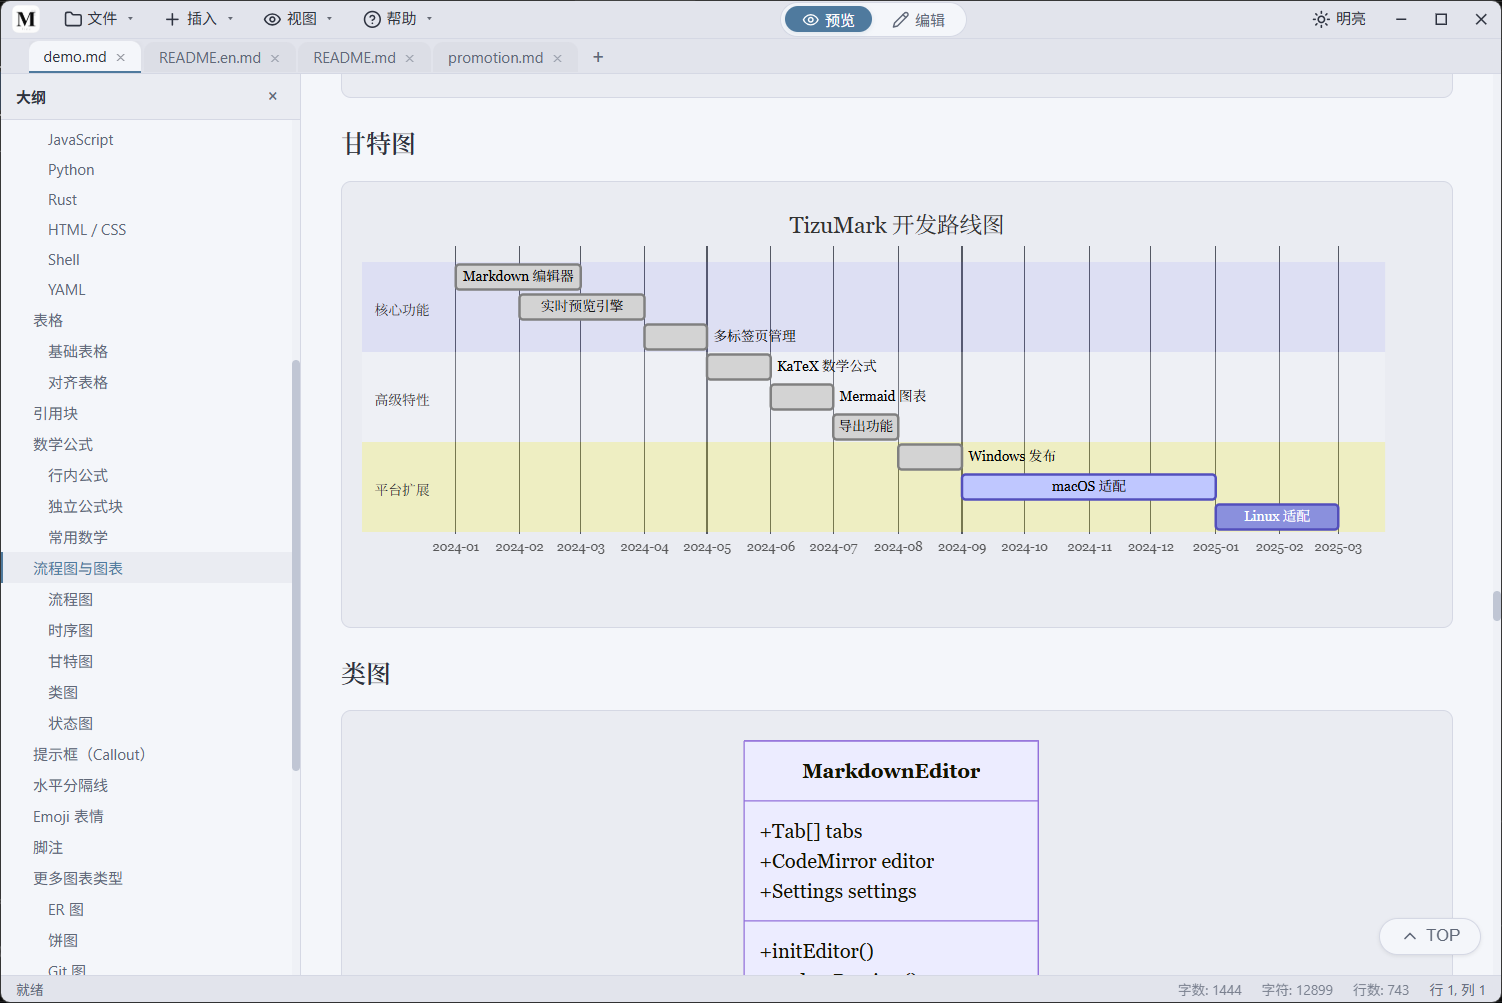Close the promotion.md tab
Viewport: 1502px width, 1003px height.
558,58
